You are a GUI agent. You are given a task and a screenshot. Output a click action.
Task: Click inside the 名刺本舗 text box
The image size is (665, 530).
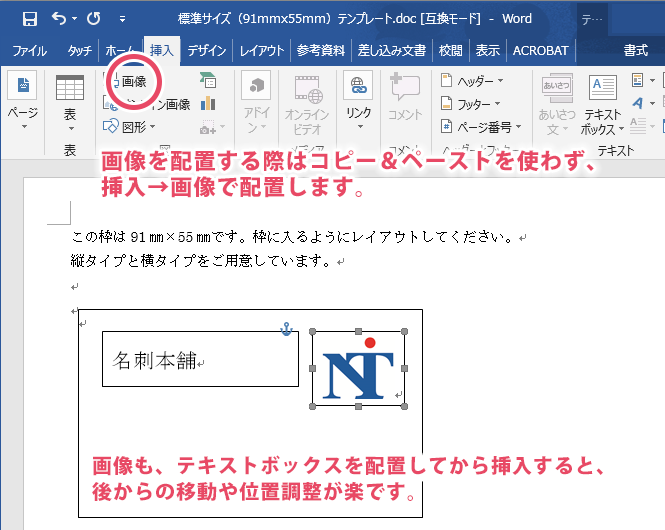coord(200,359)
